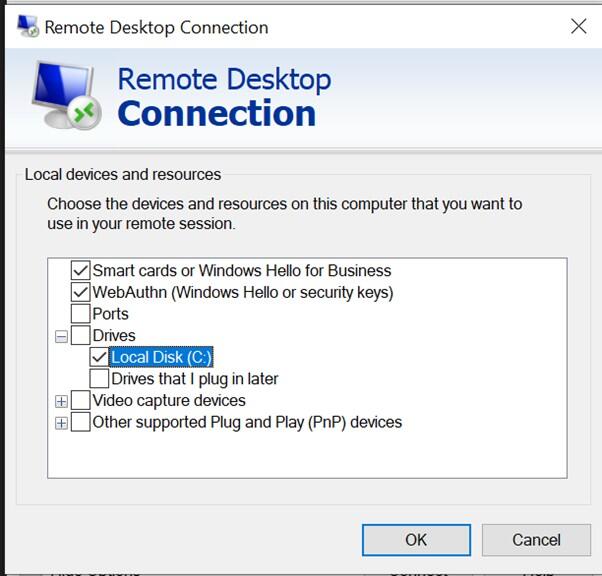Check the Drives parent checkbox
602x576 pixels.
pyautogui.click(x=81, y=335)
